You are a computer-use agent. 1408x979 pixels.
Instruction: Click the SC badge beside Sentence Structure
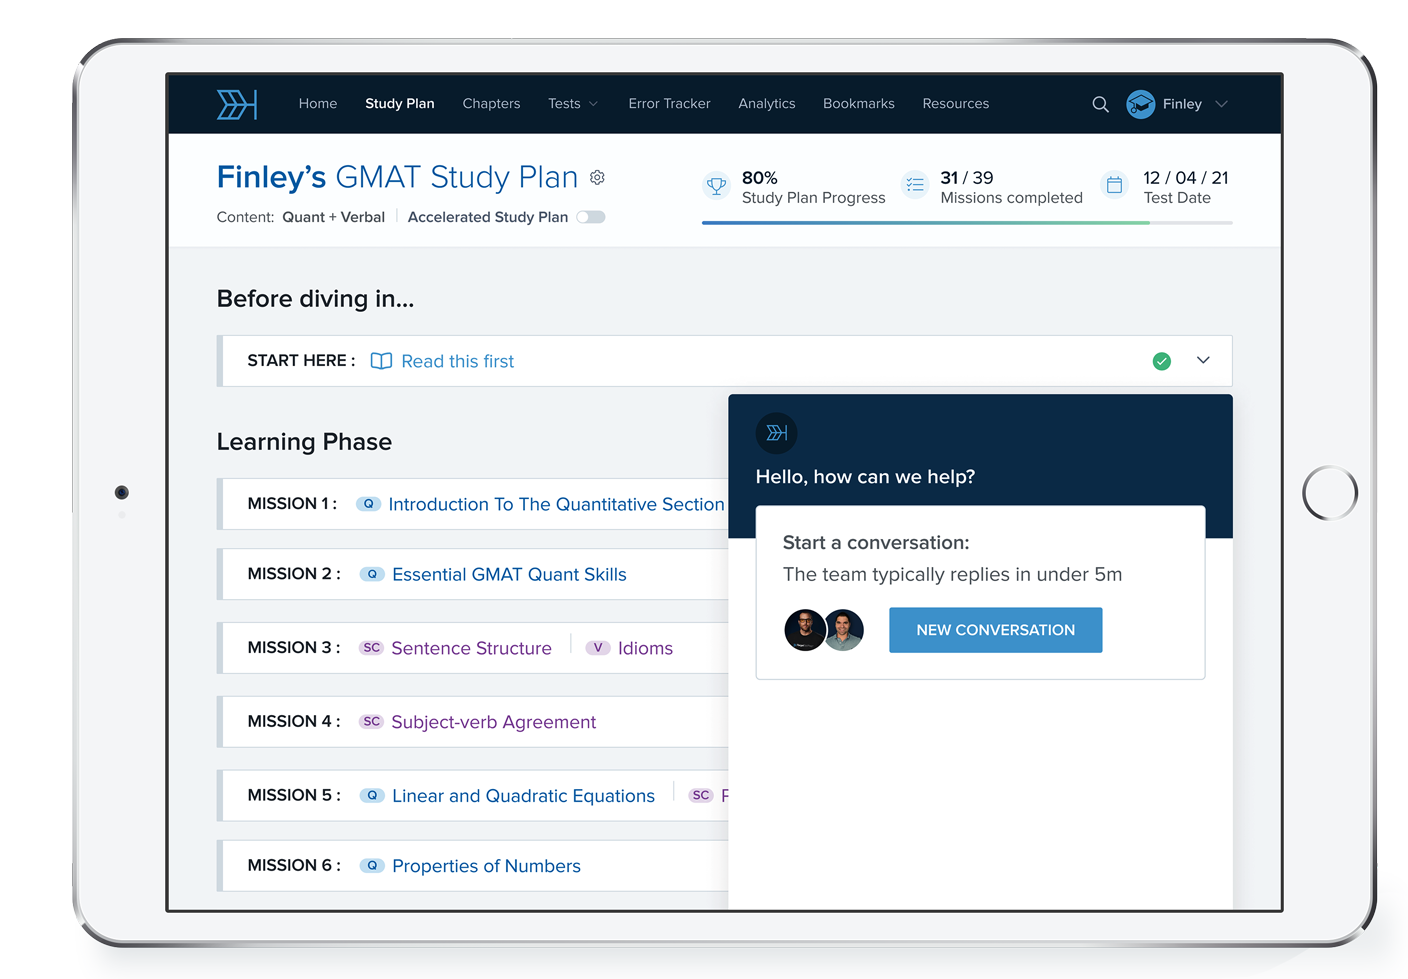pyautogui.click(x=371, y=648)
